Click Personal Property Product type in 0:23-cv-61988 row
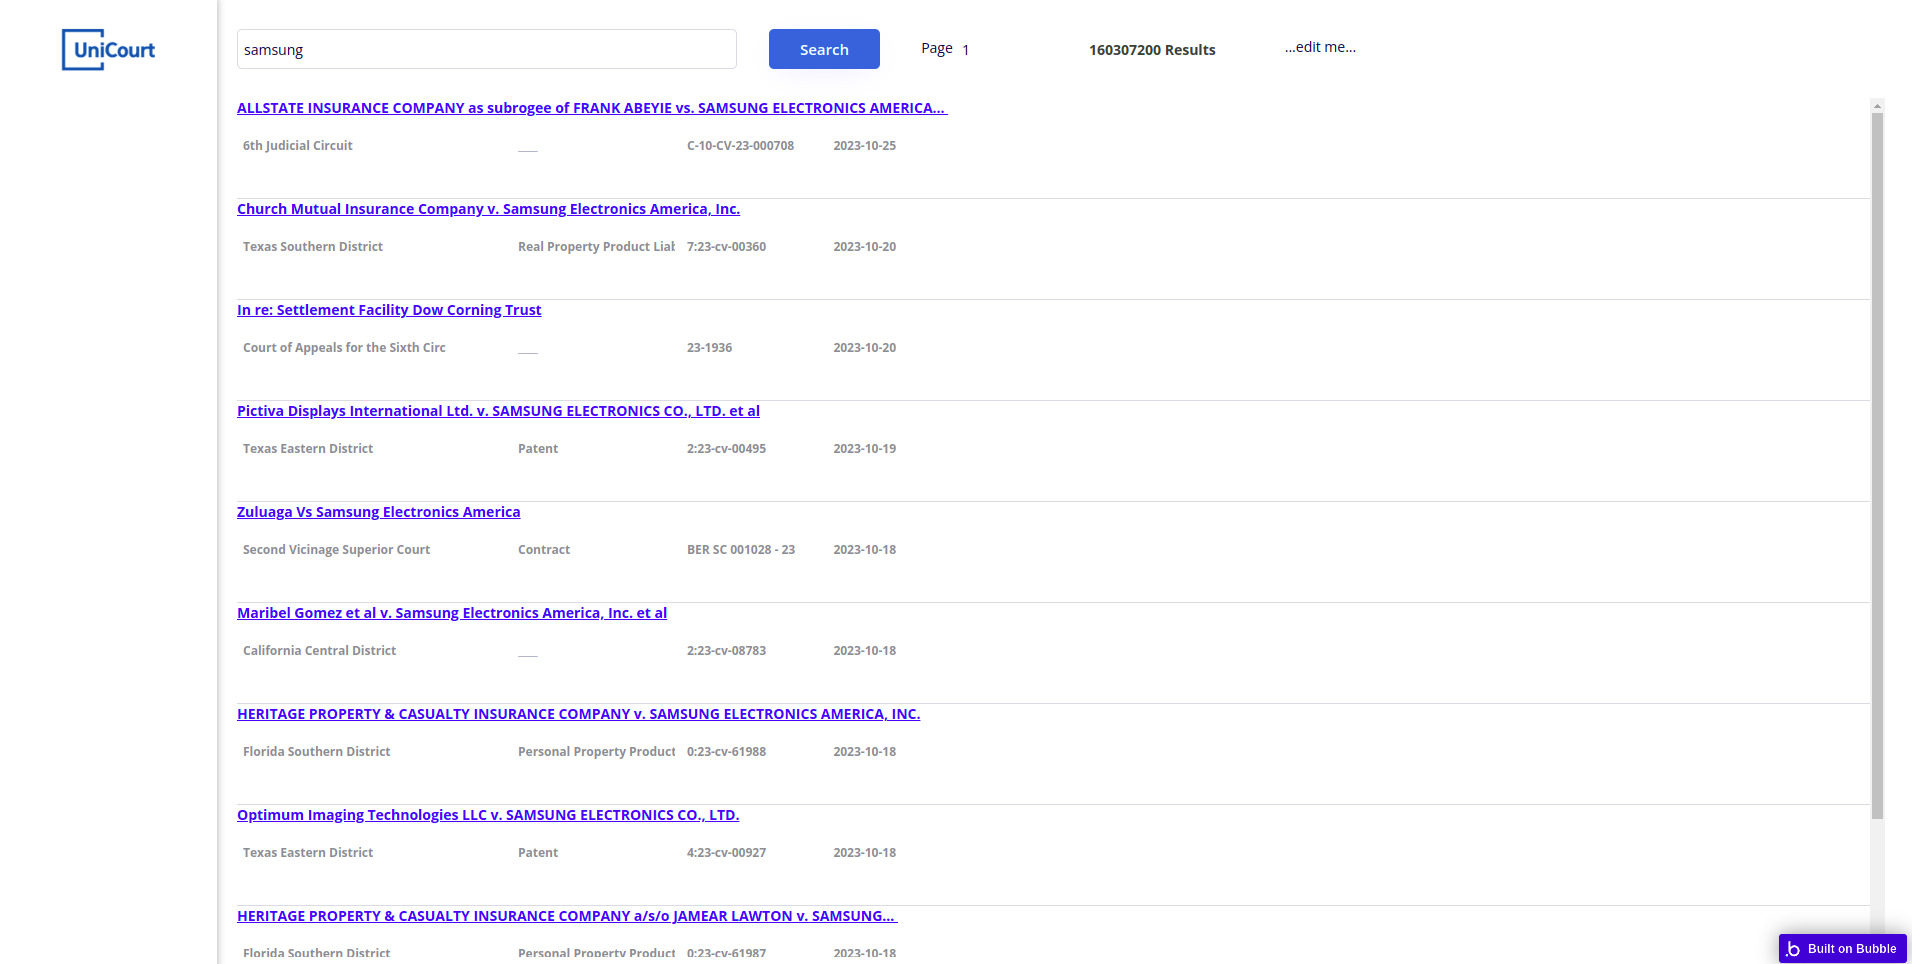This screenshot has width=1912, height=964. point(596,752)
